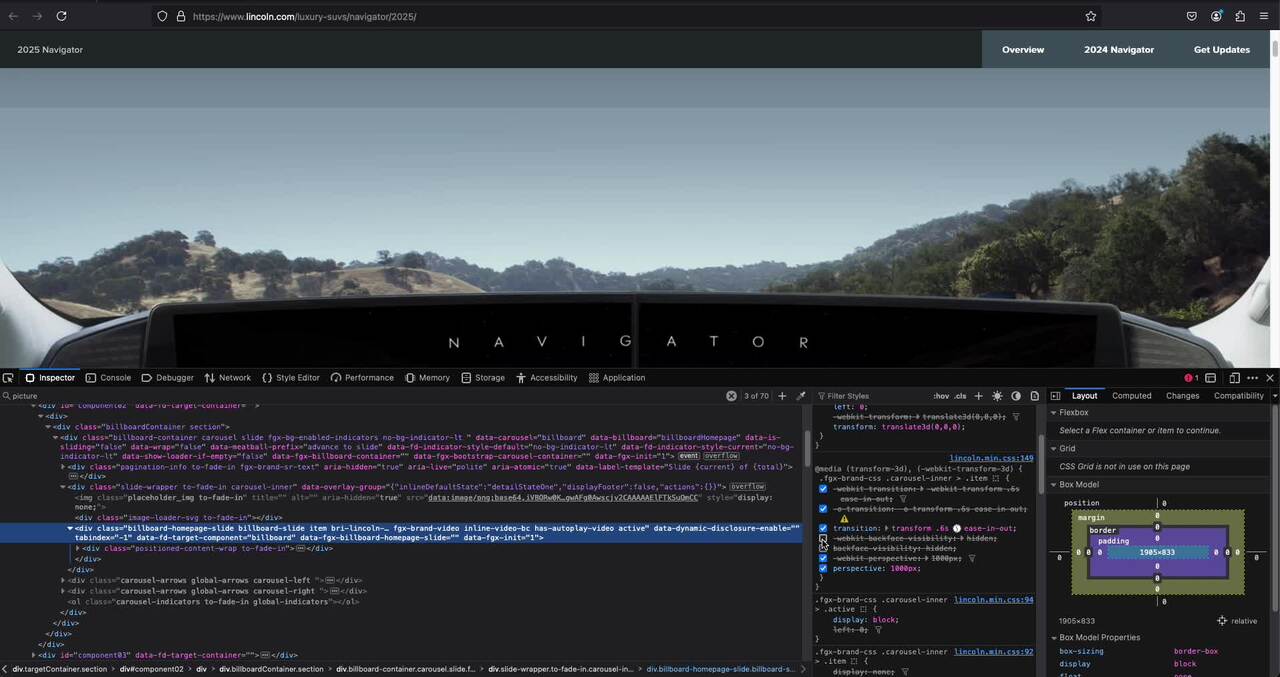The width and height of the screenshot is (1280, 677).
Task: Toggle light color scheme simulation sun icon
Action: [997, 396]
